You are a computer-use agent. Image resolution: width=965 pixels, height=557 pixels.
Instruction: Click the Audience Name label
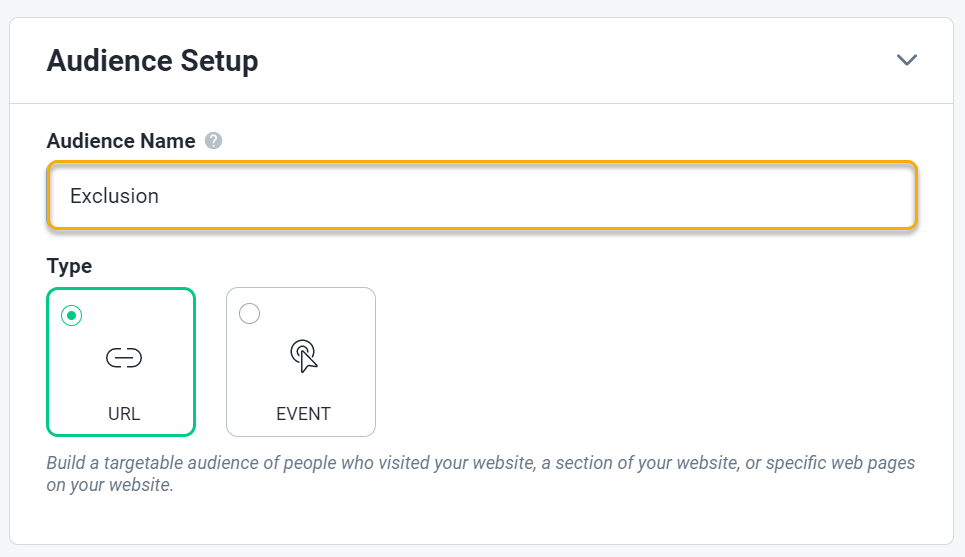(x=121, y=141)
